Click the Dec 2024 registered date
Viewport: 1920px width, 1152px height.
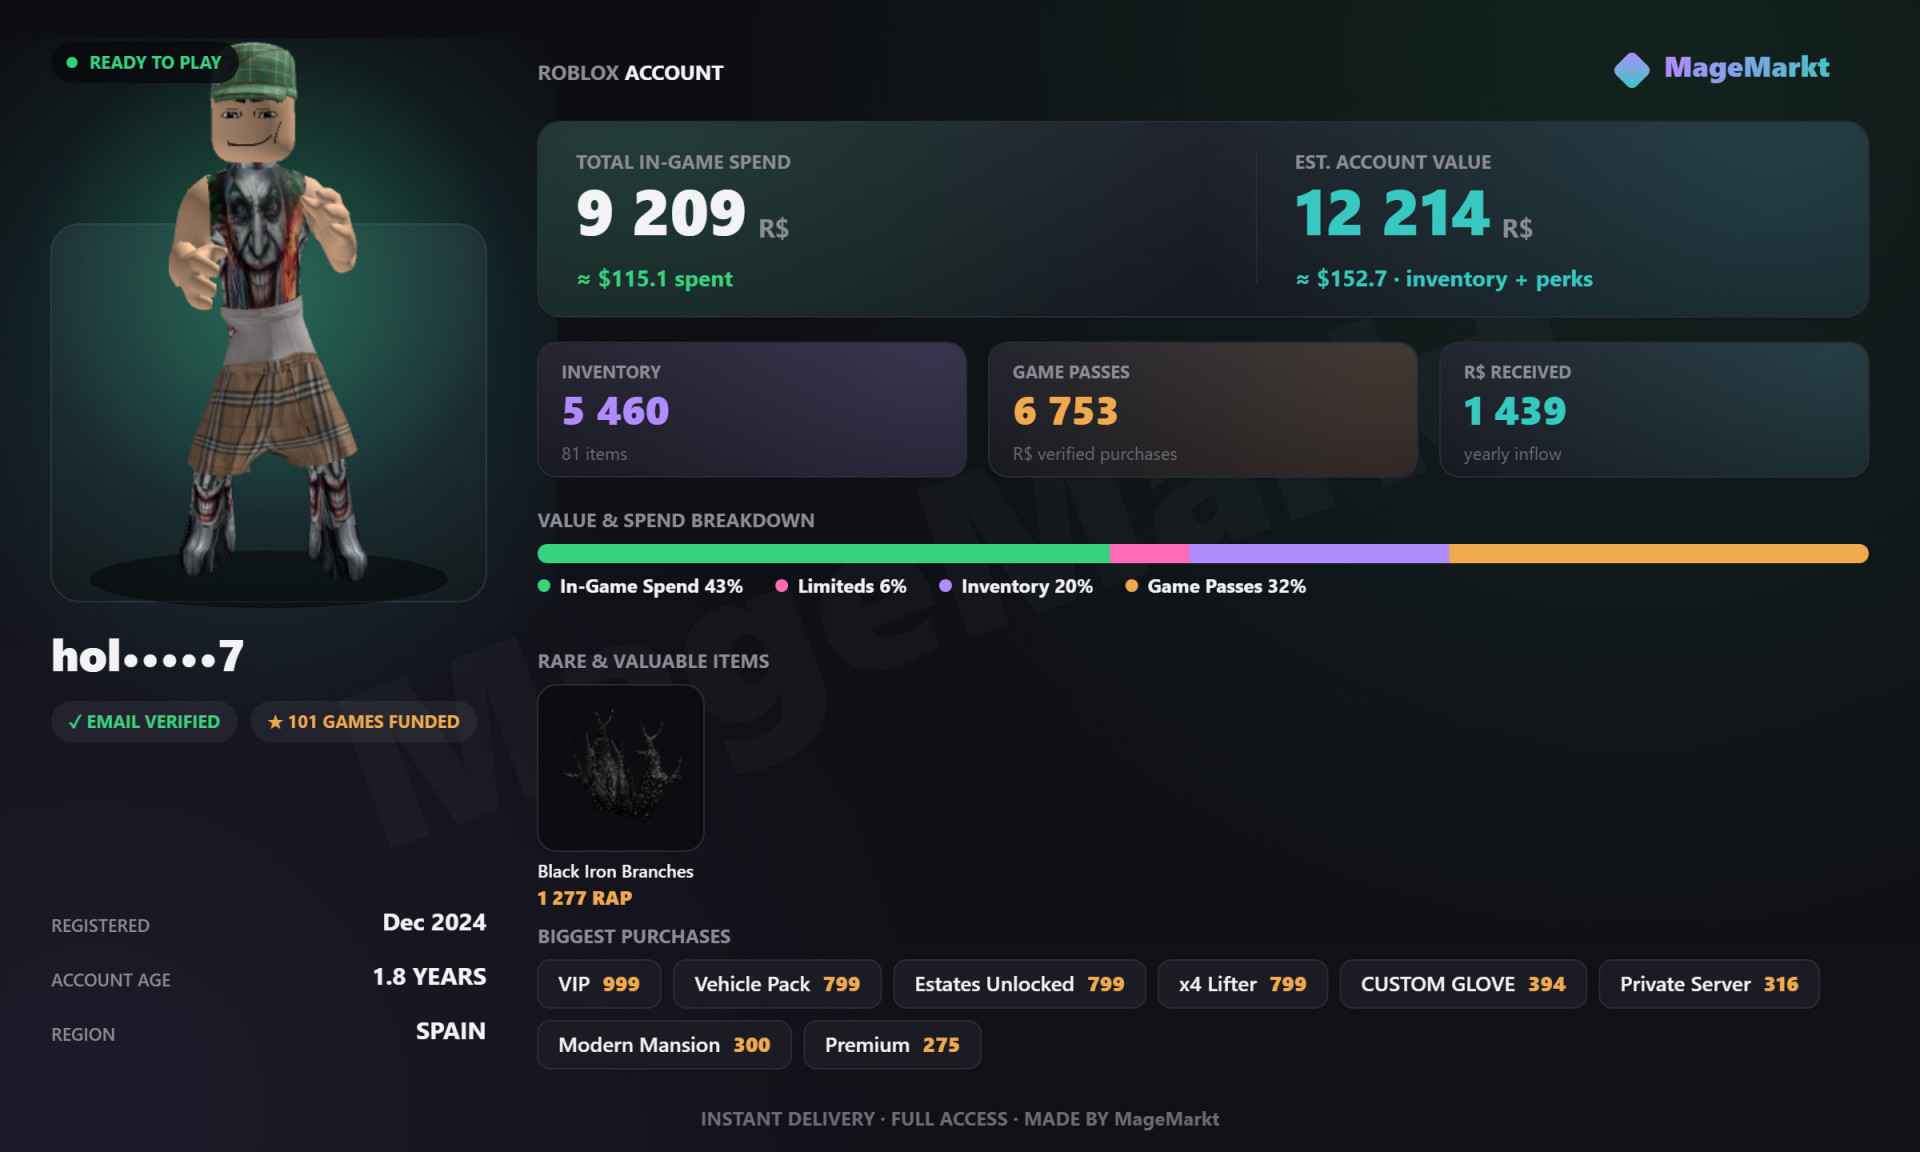point(434,922)
